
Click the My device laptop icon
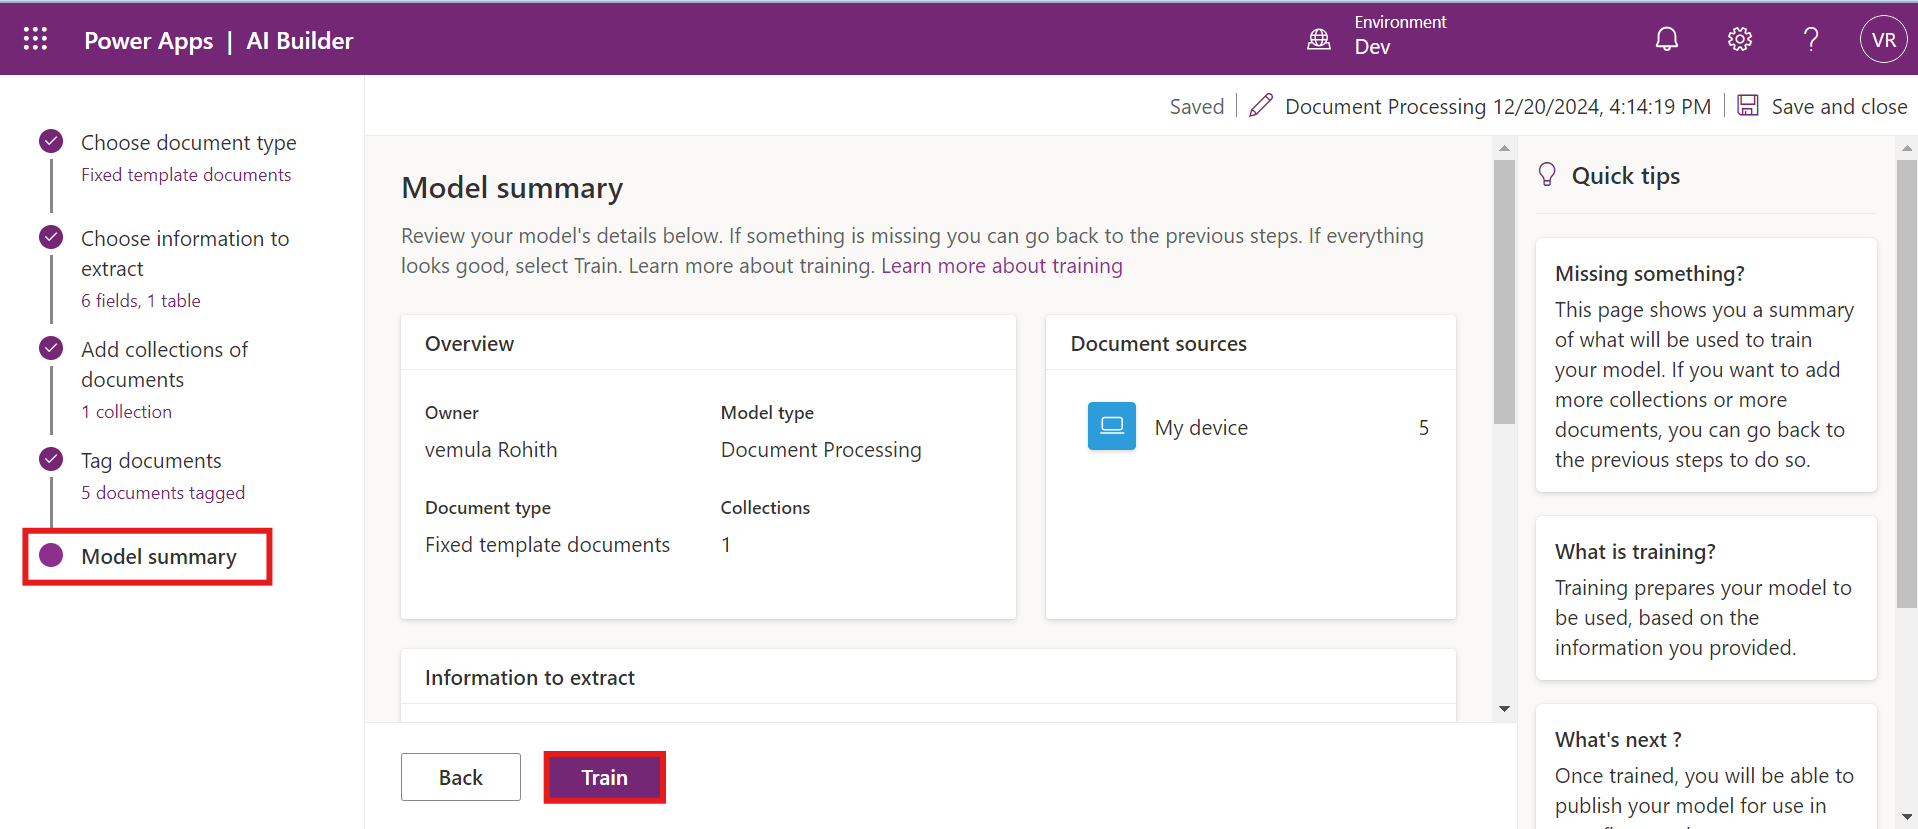coord(1111,427)
